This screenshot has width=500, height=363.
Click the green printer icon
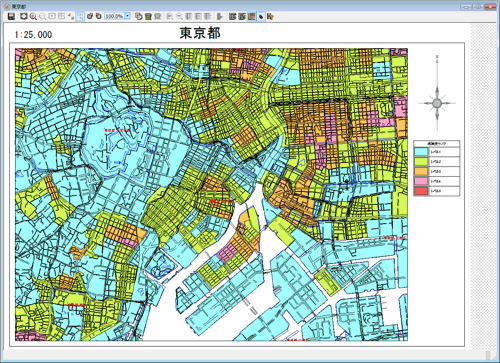click(148, 16)
